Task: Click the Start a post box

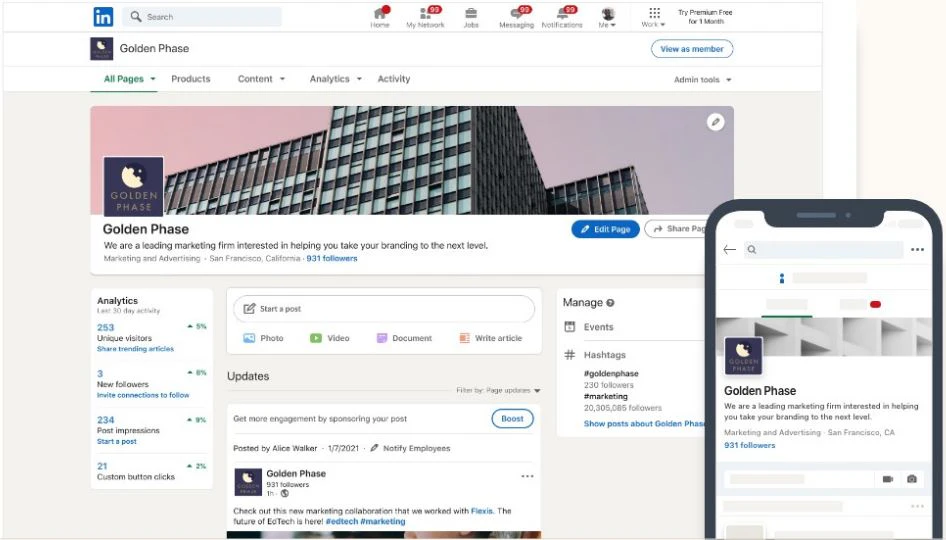Action: tap(384, 309)
